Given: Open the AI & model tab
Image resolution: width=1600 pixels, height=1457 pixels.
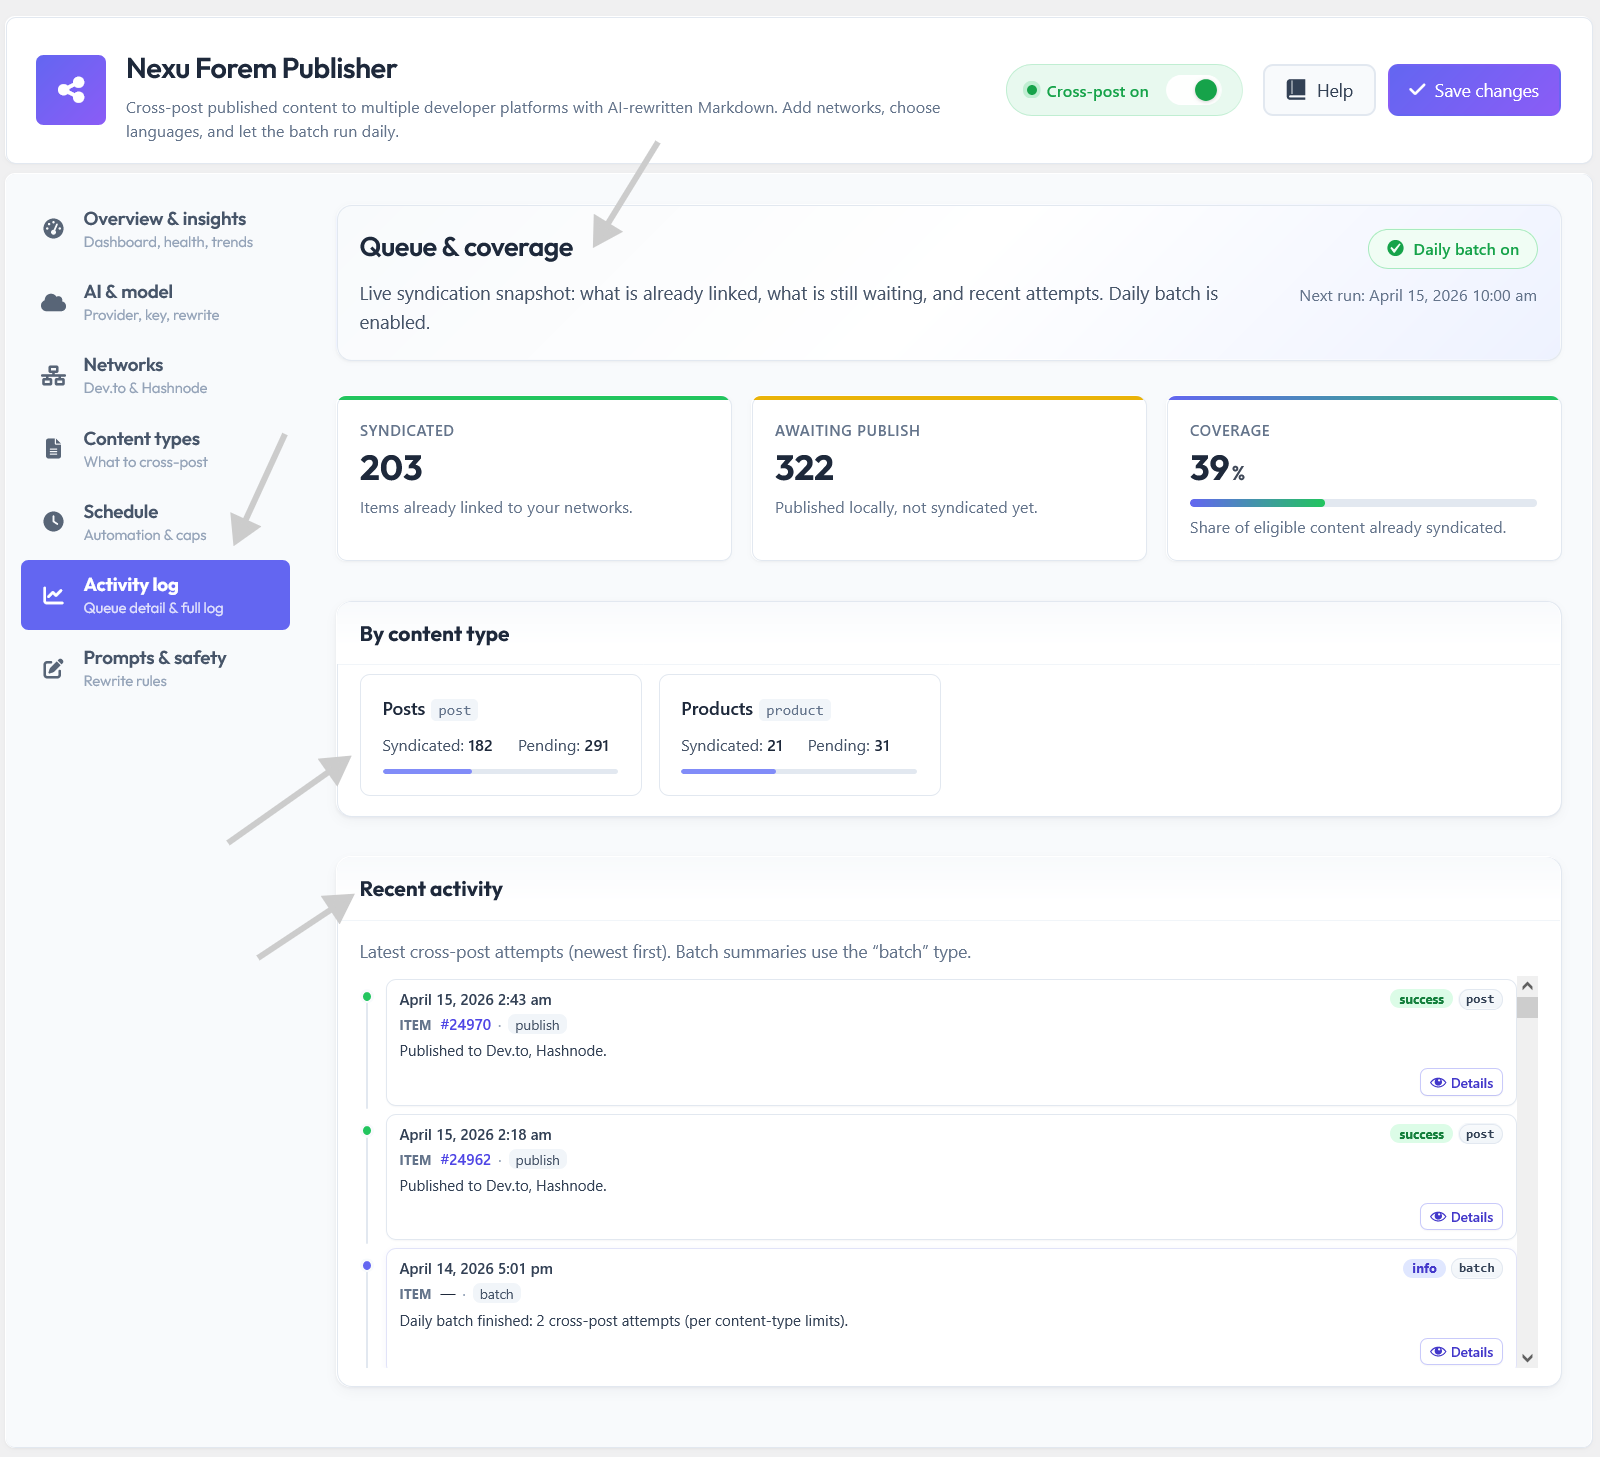Looking at the screenshot, I should [155, 302].
